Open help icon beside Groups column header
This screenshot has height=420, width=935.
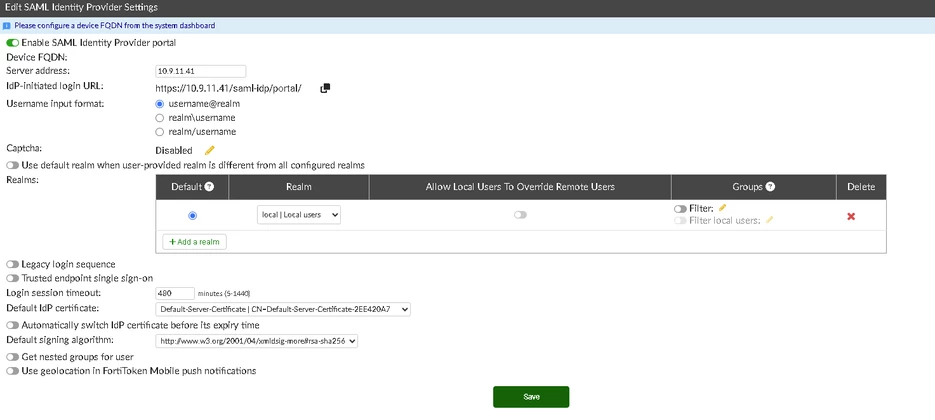pos(770,187)
